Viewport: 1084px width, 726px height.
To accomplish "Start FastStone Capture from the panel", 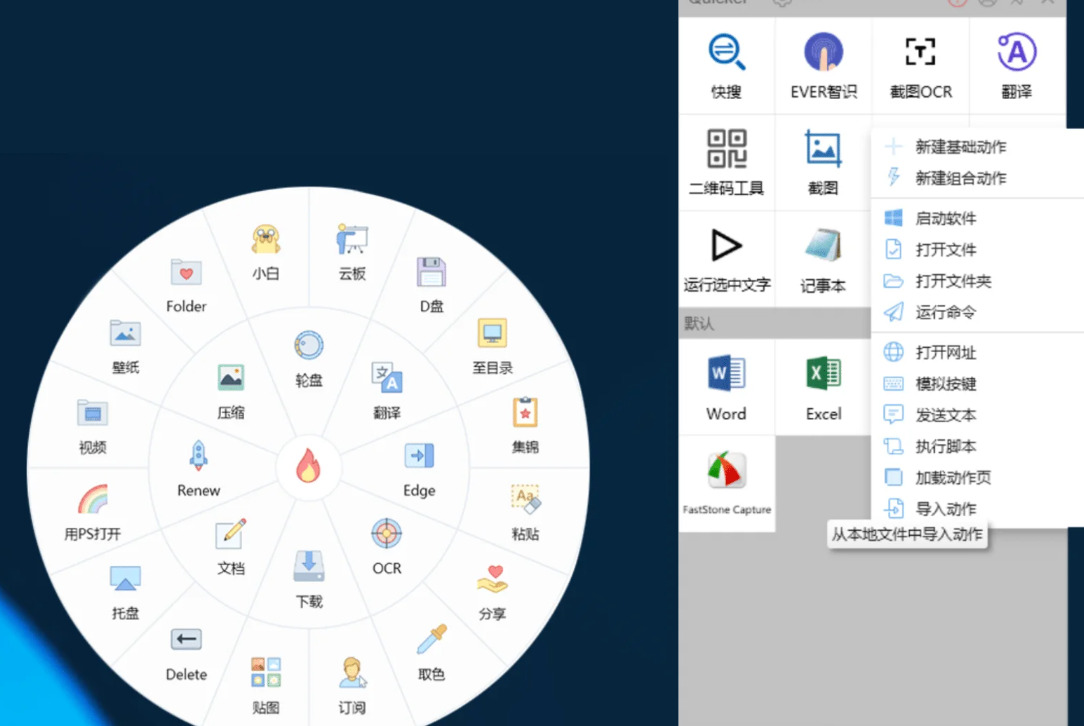I will pyautogui.click(x=727, y=483).
